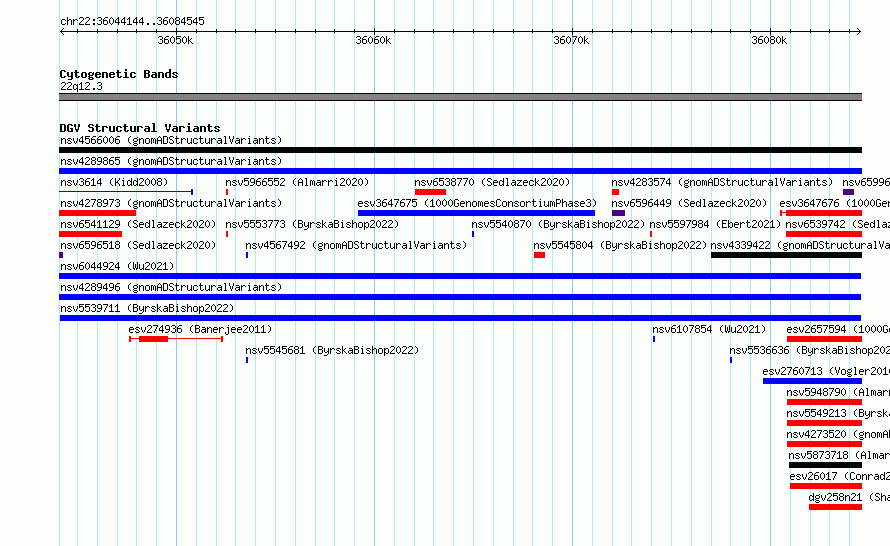Open nsv5966552 (Almarri2020) variant

[x=297, y=182]
